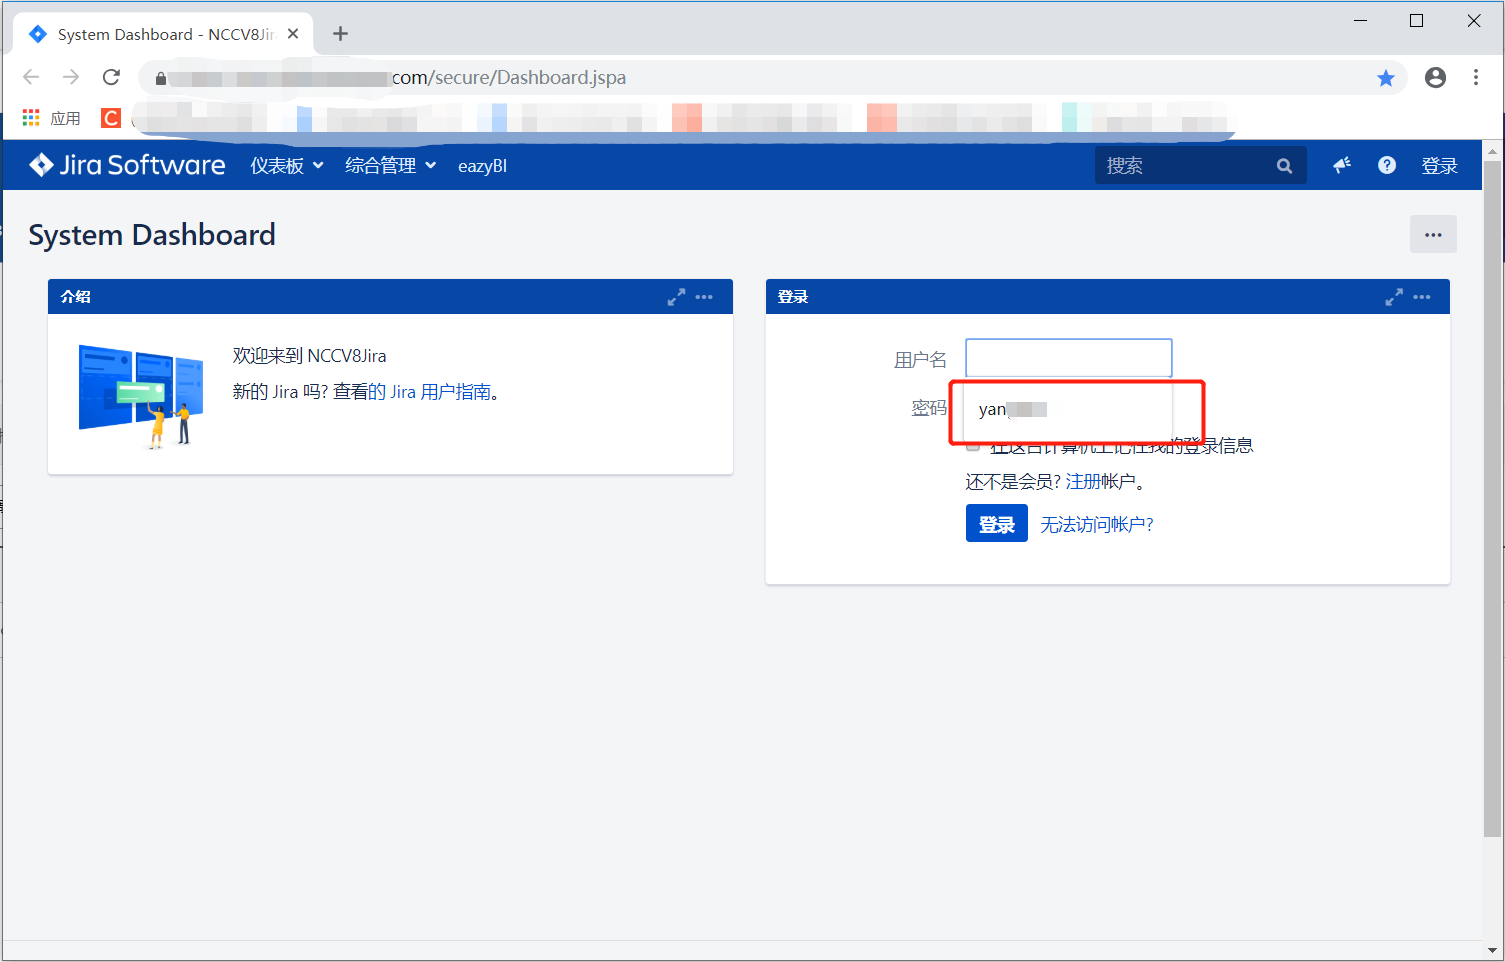Open the help question mark icon
Screen dimensions: 1505x962
coord(1387,165)
